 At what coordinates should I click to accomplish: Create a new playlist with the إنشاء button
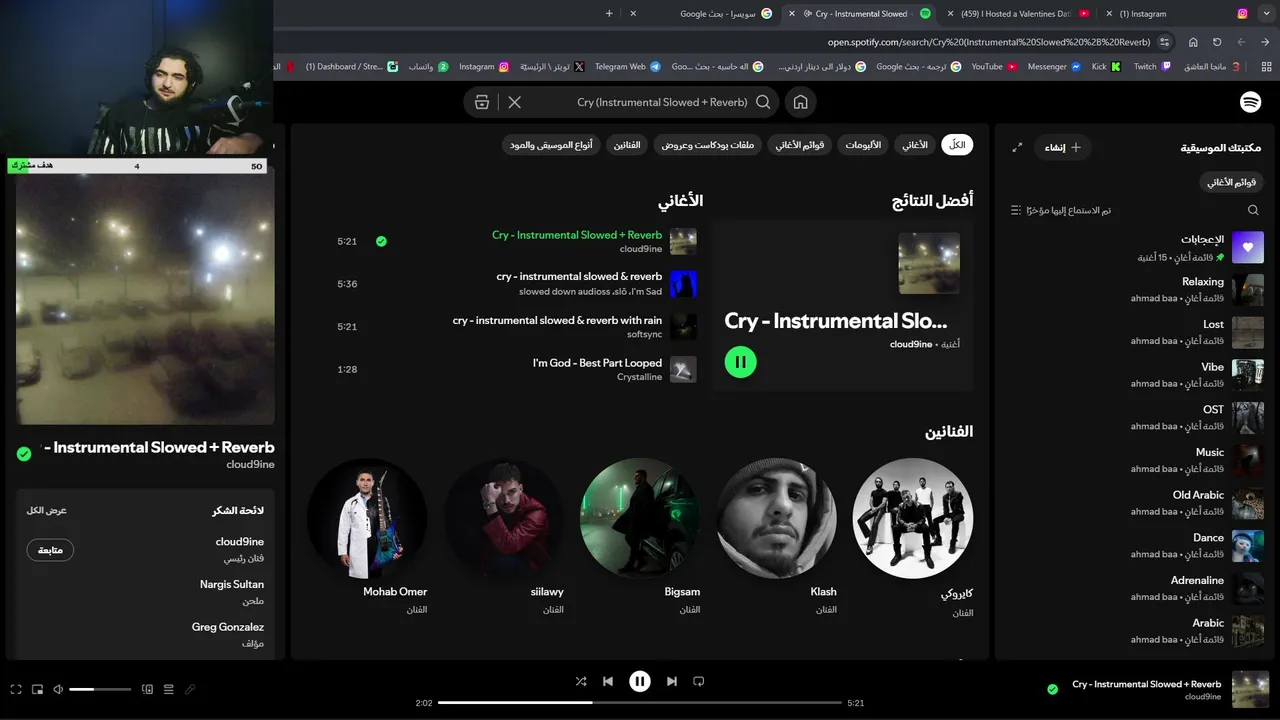tap(1062, 147)
